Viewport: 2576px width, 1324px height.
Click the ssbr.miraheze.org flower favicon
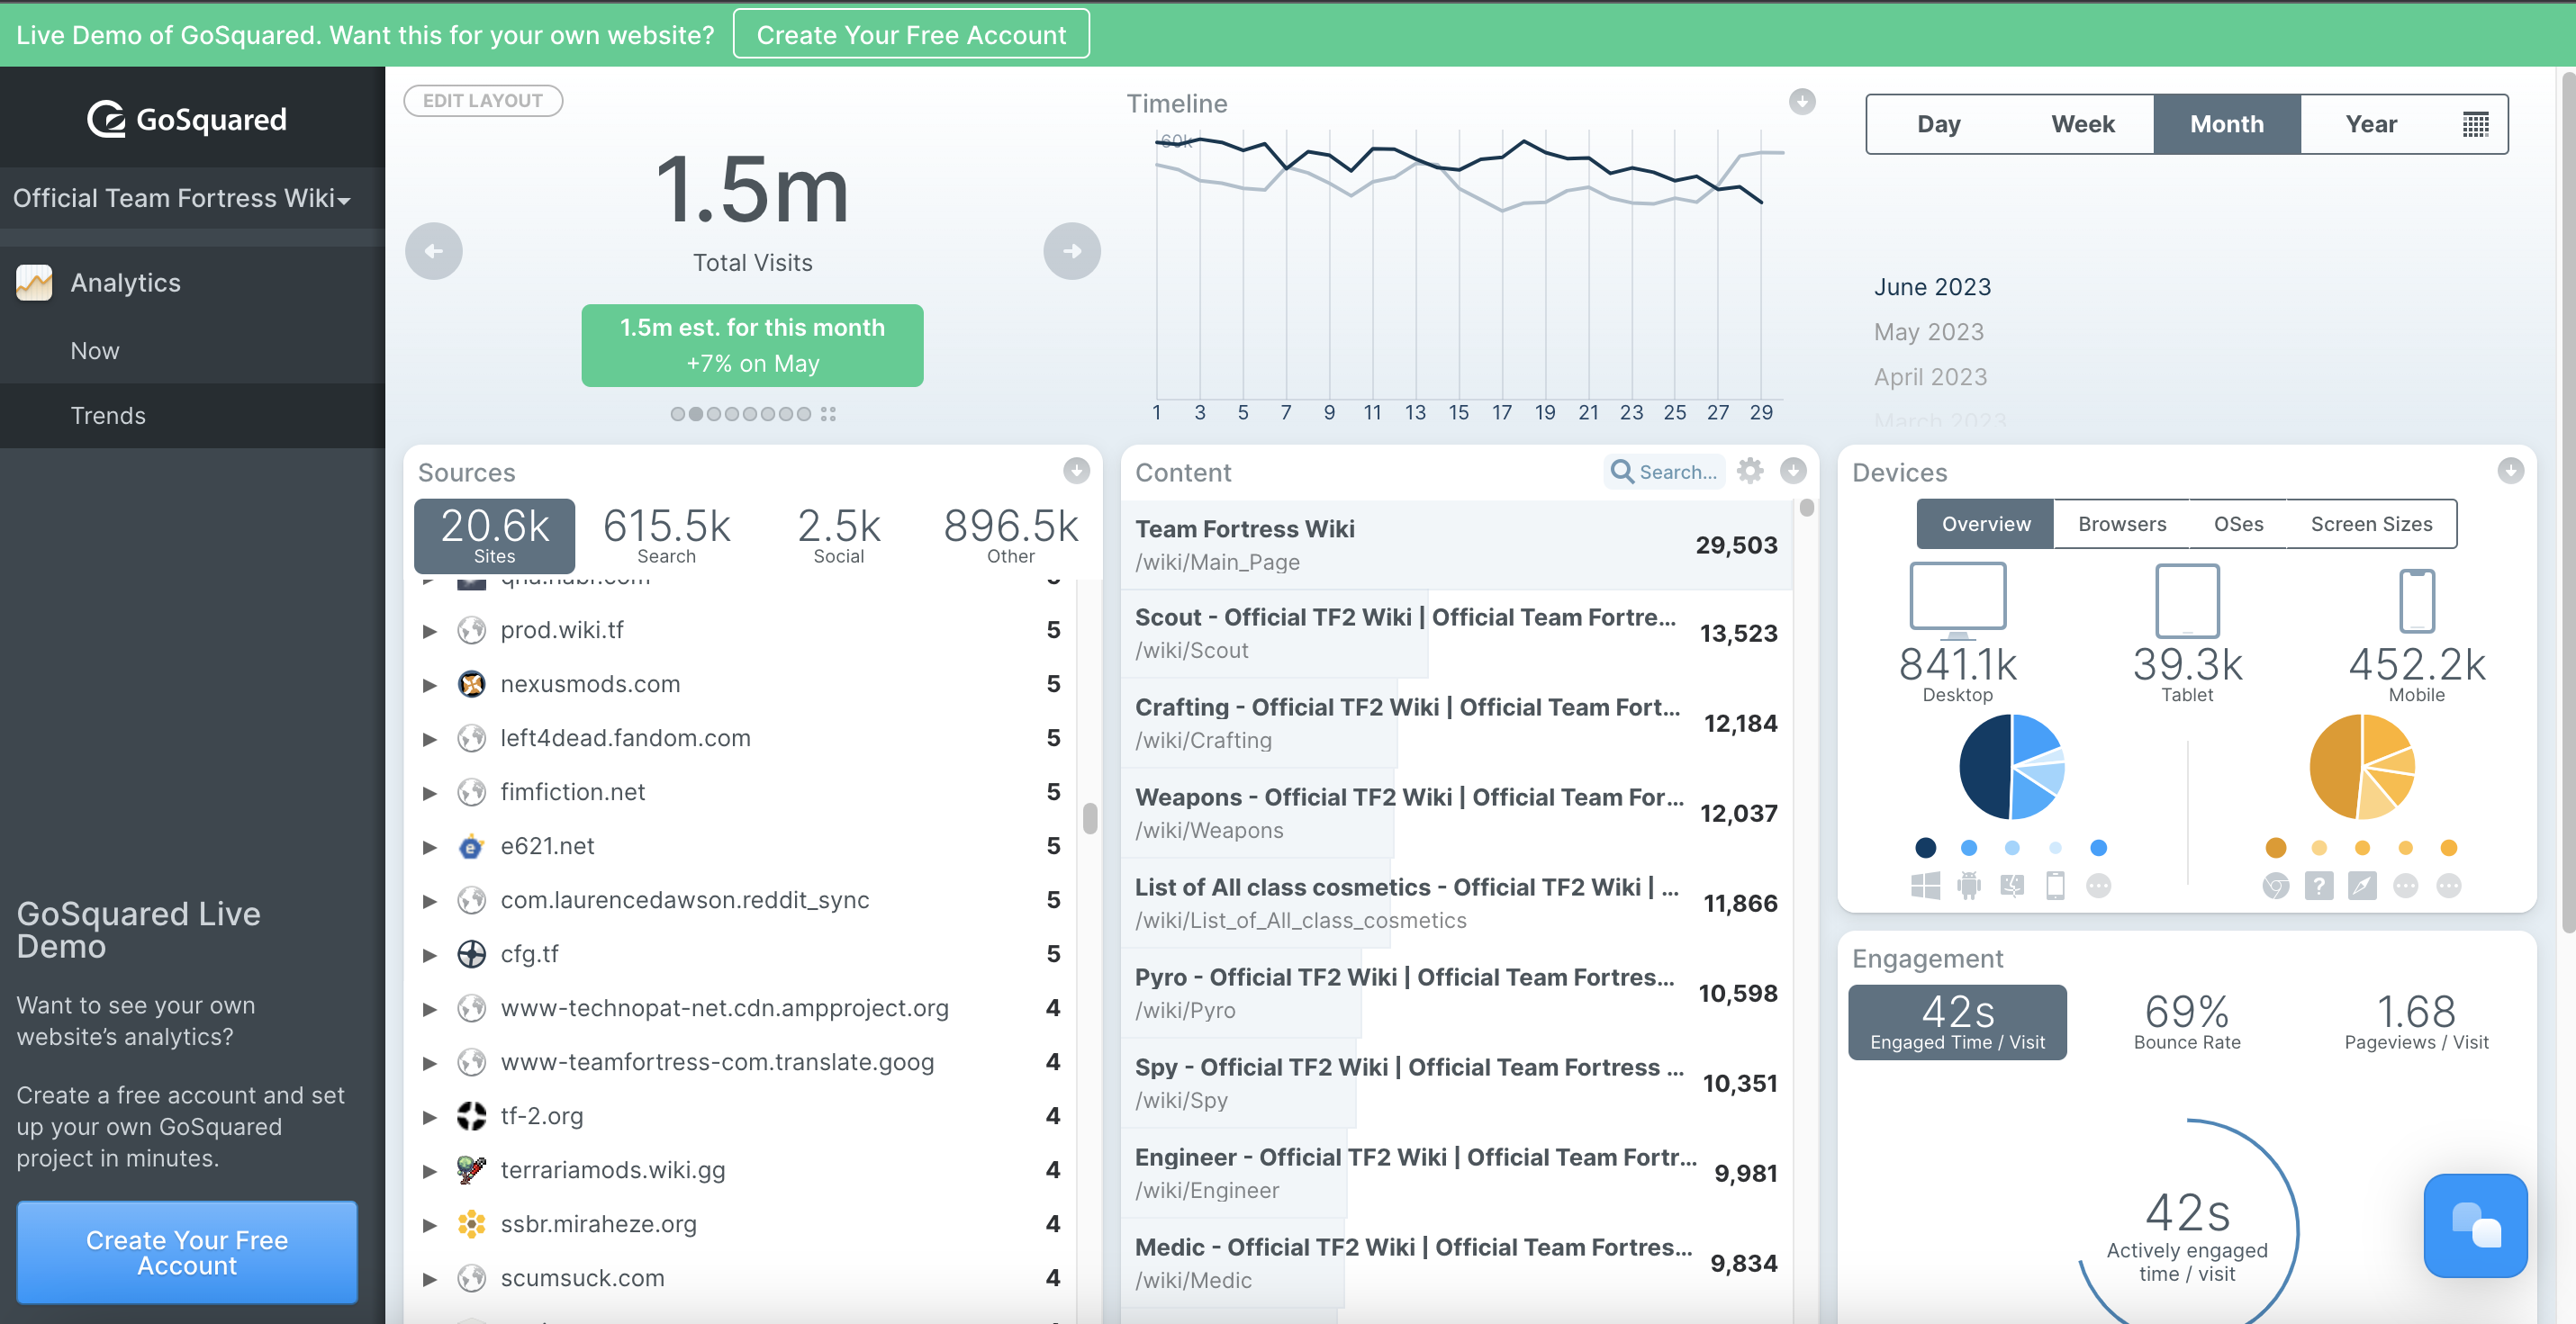pyautogui.click(x=471, y=1224)
